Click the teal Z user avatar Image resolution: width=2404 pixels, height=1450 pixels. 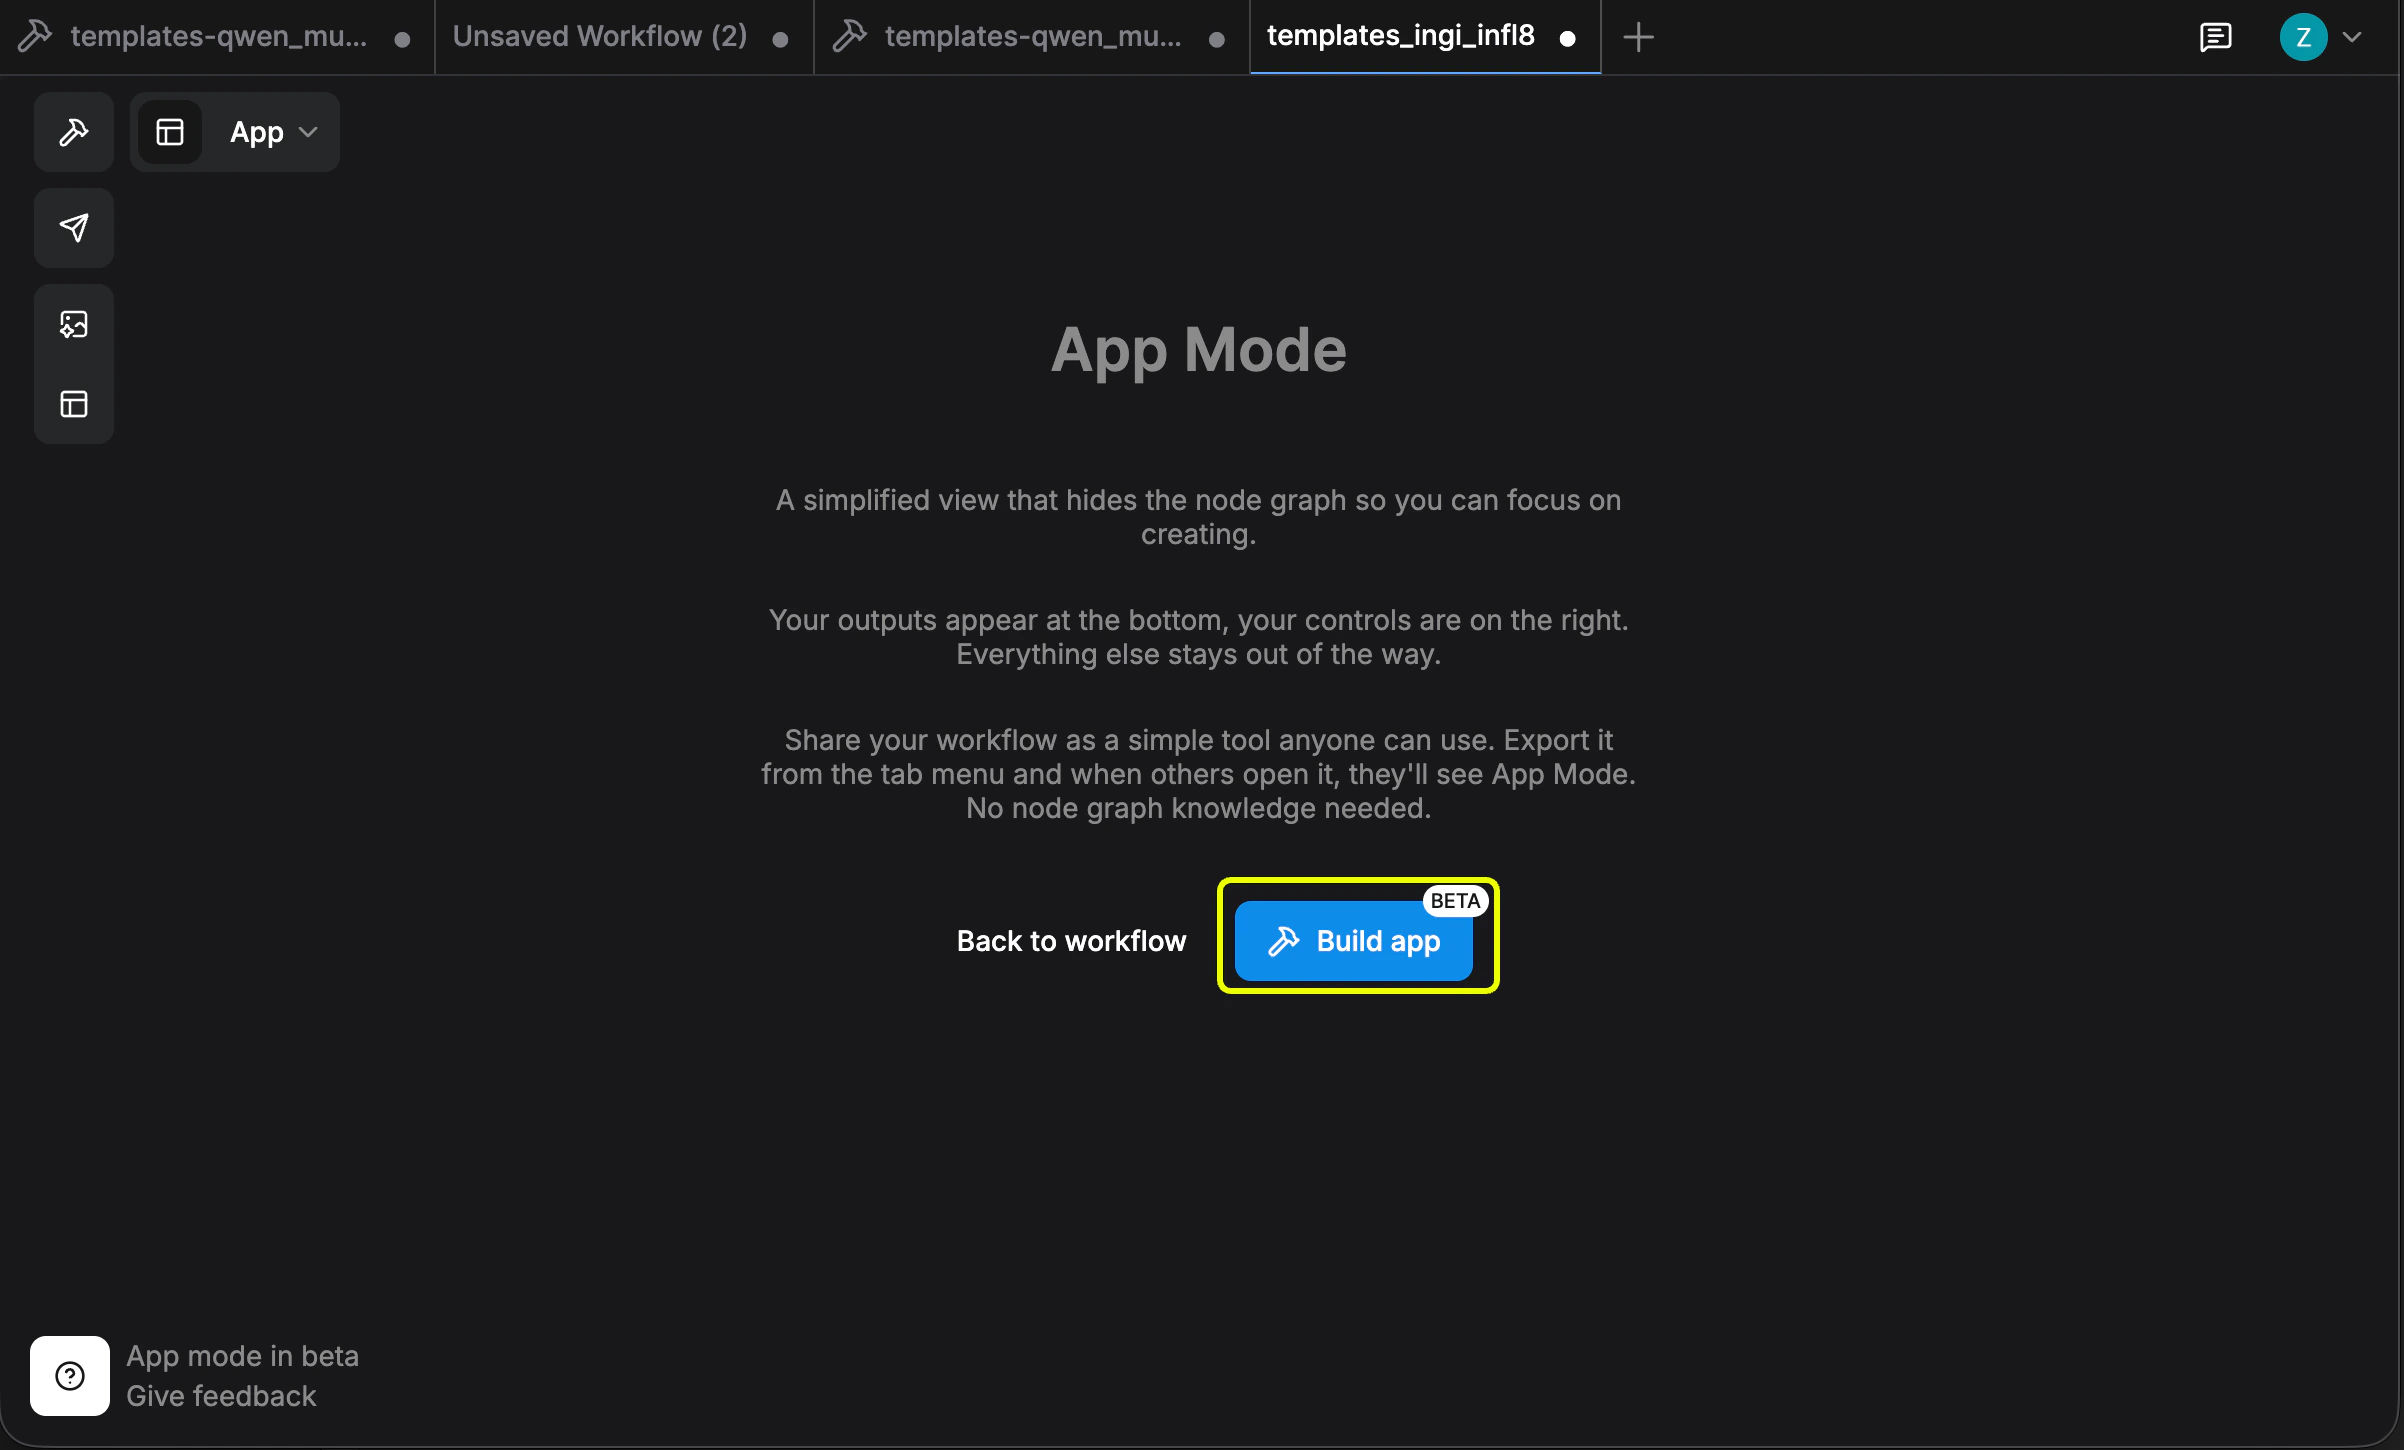pyautogui.click(x=2303, y=37)
